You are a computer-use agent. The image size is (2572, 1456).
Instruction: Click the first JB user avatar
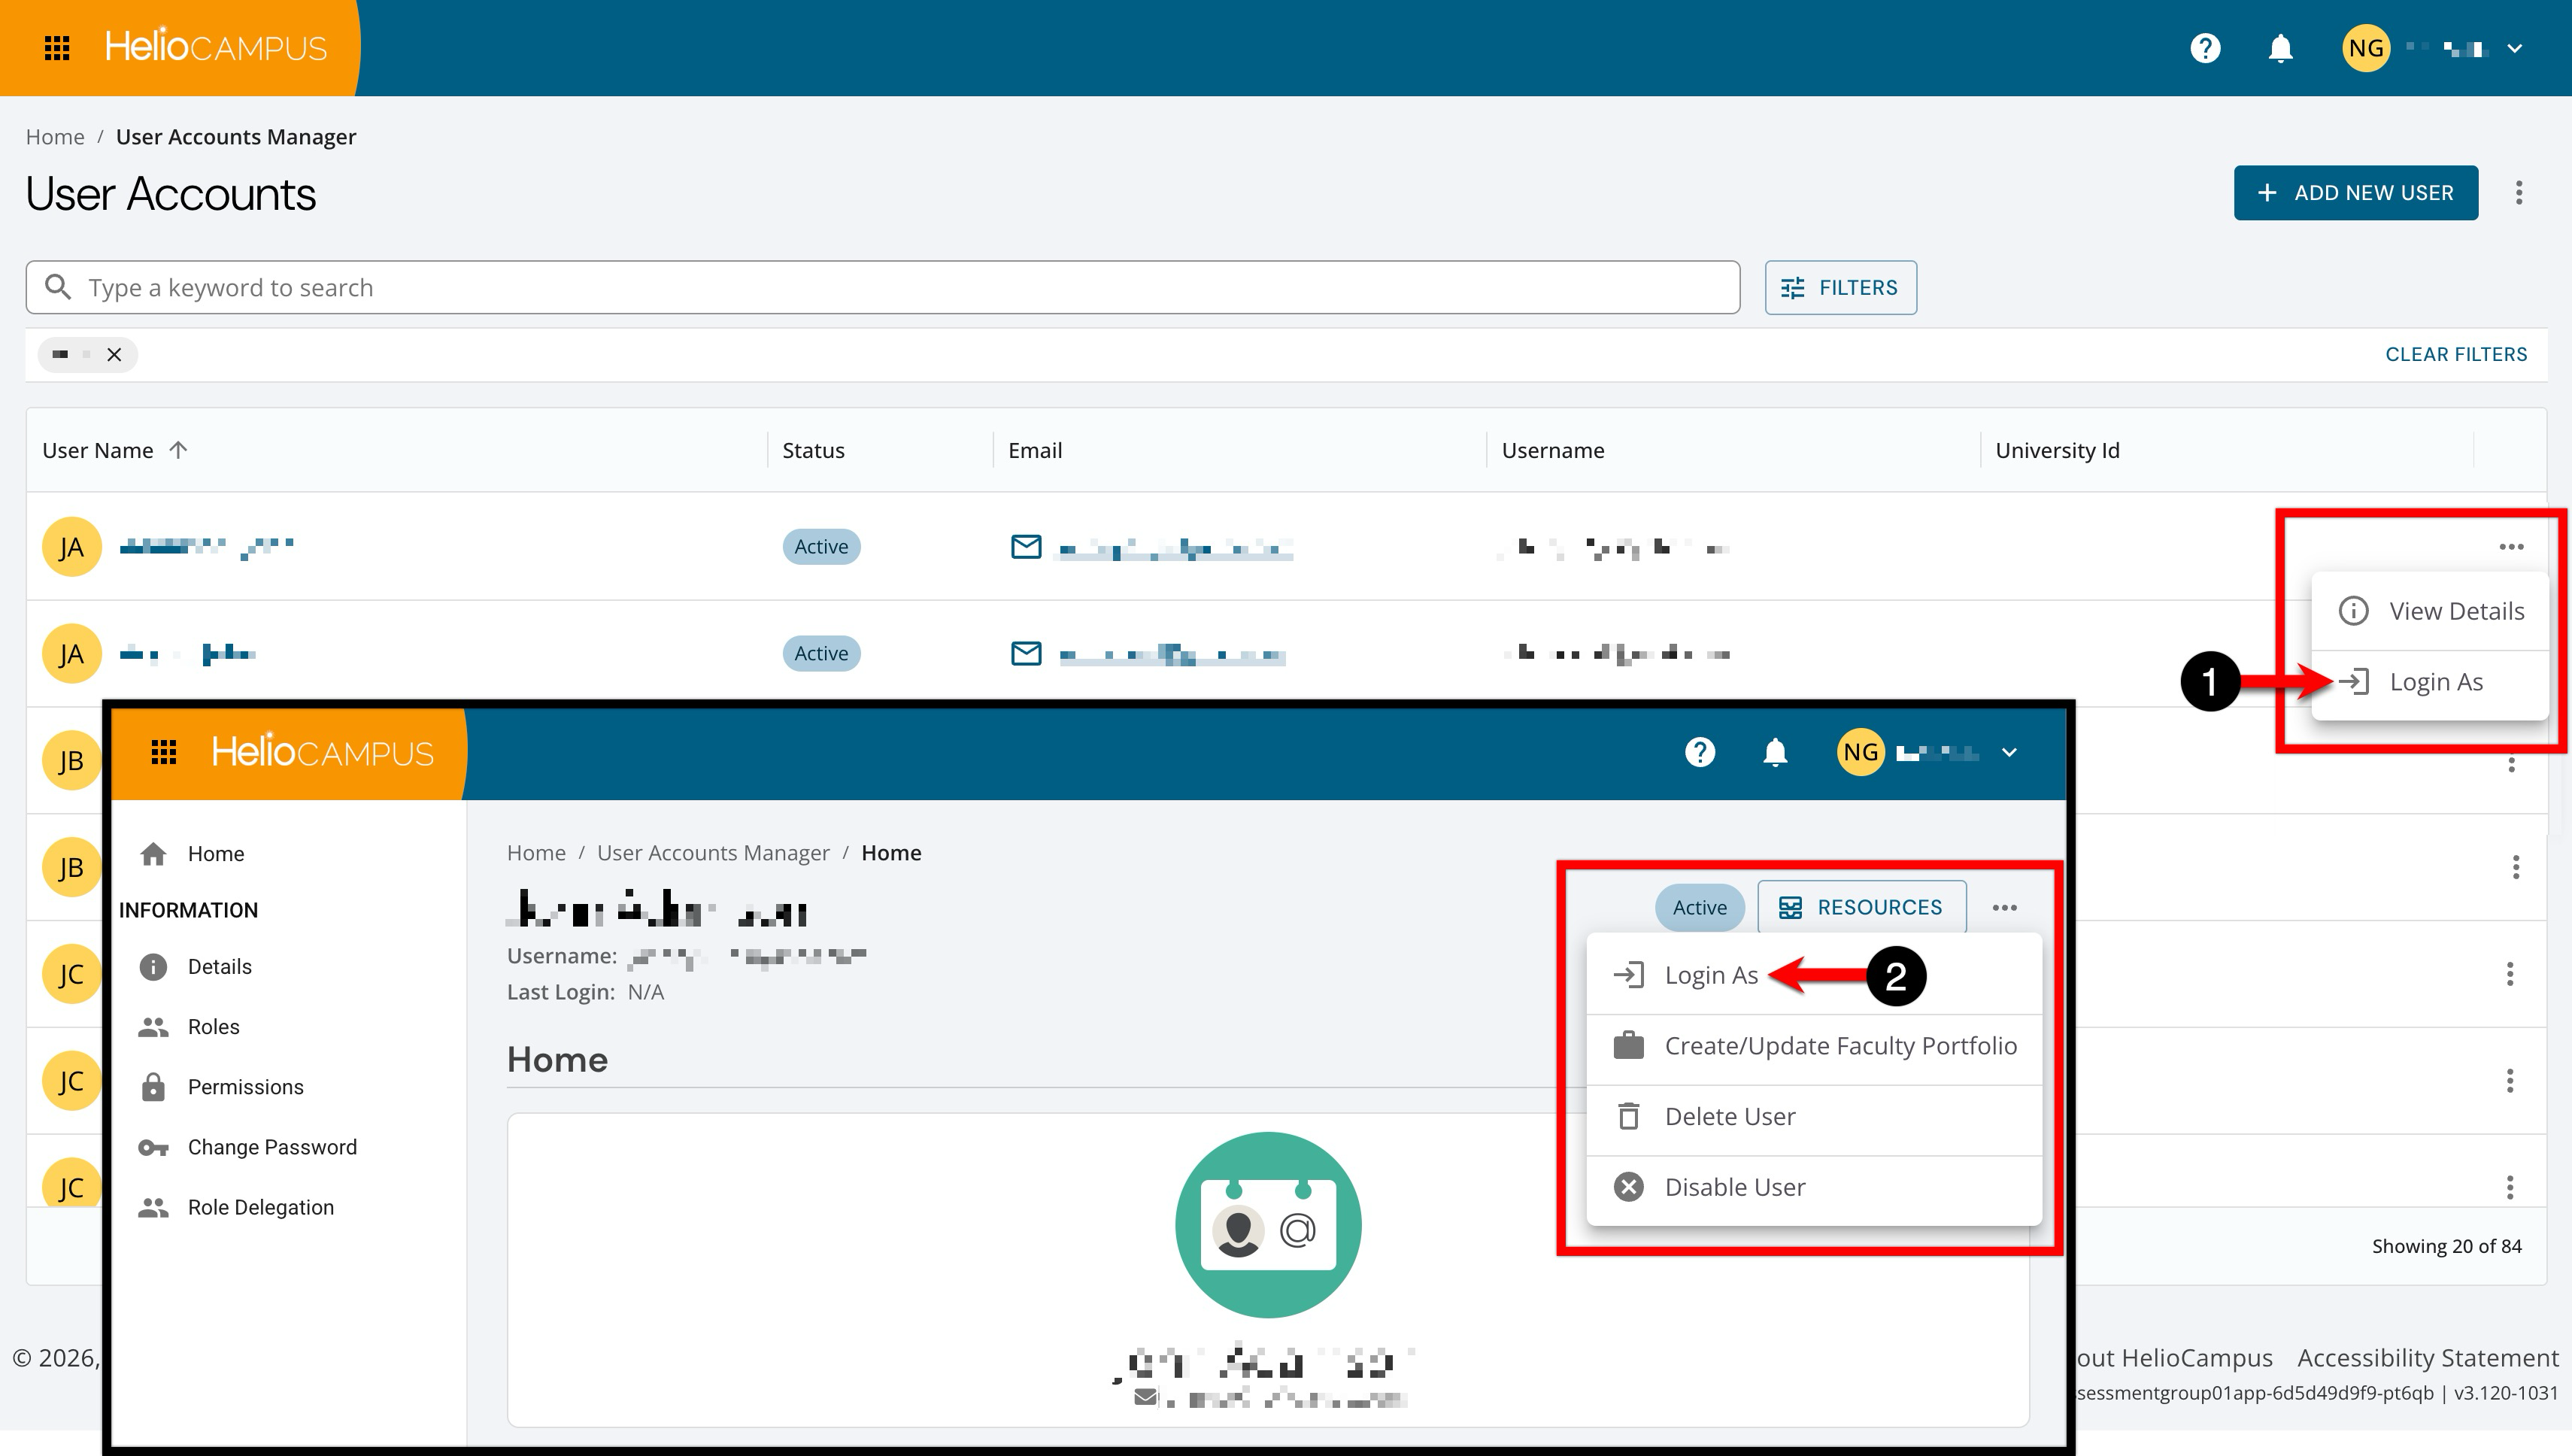click(x=72, y=761)
